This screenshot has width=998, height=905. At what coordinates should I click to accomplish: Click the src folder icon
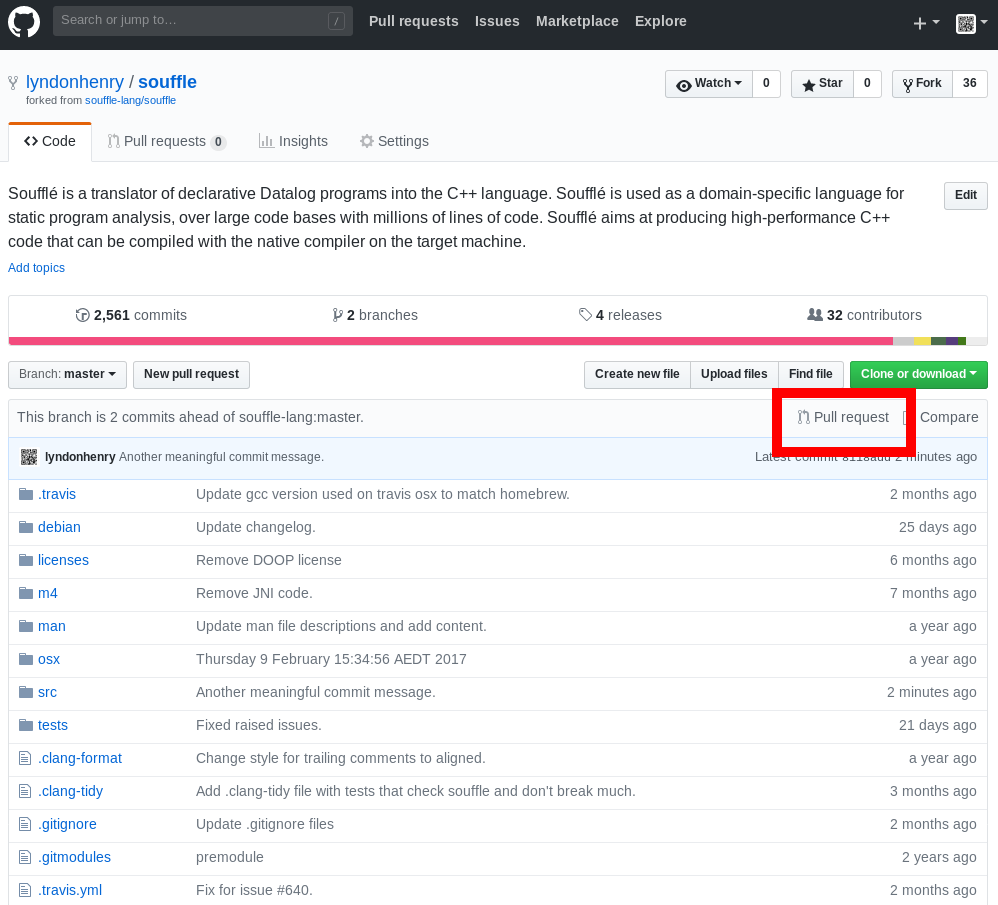pyautogui.click(x=25, y=692)
